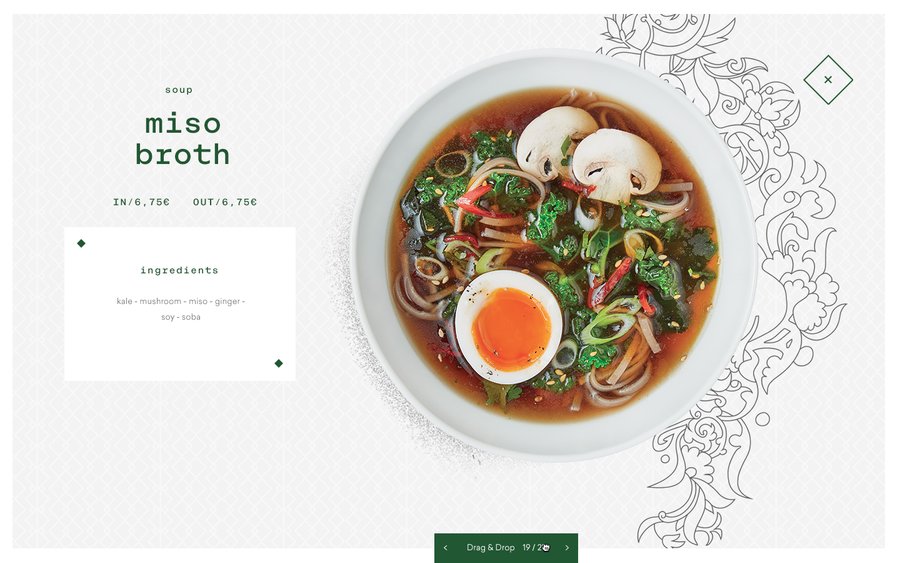Screen dimensions: 900x563
Task: Click the miso soup bowl image
Action: (554, 255)
